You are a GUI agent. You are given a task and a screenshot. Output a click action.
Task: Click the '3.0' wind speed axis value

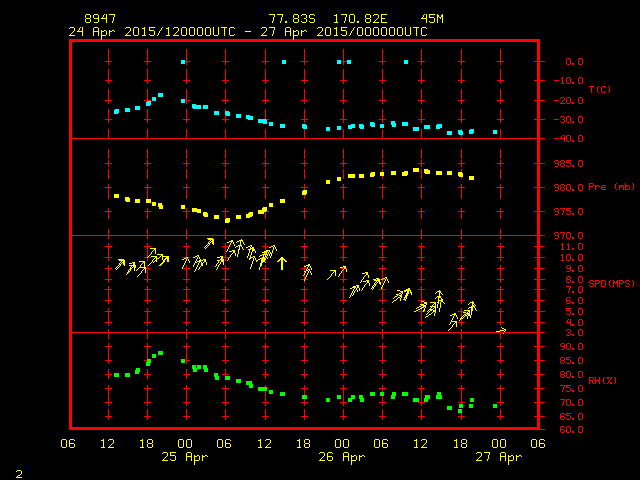tap(574, 333)
